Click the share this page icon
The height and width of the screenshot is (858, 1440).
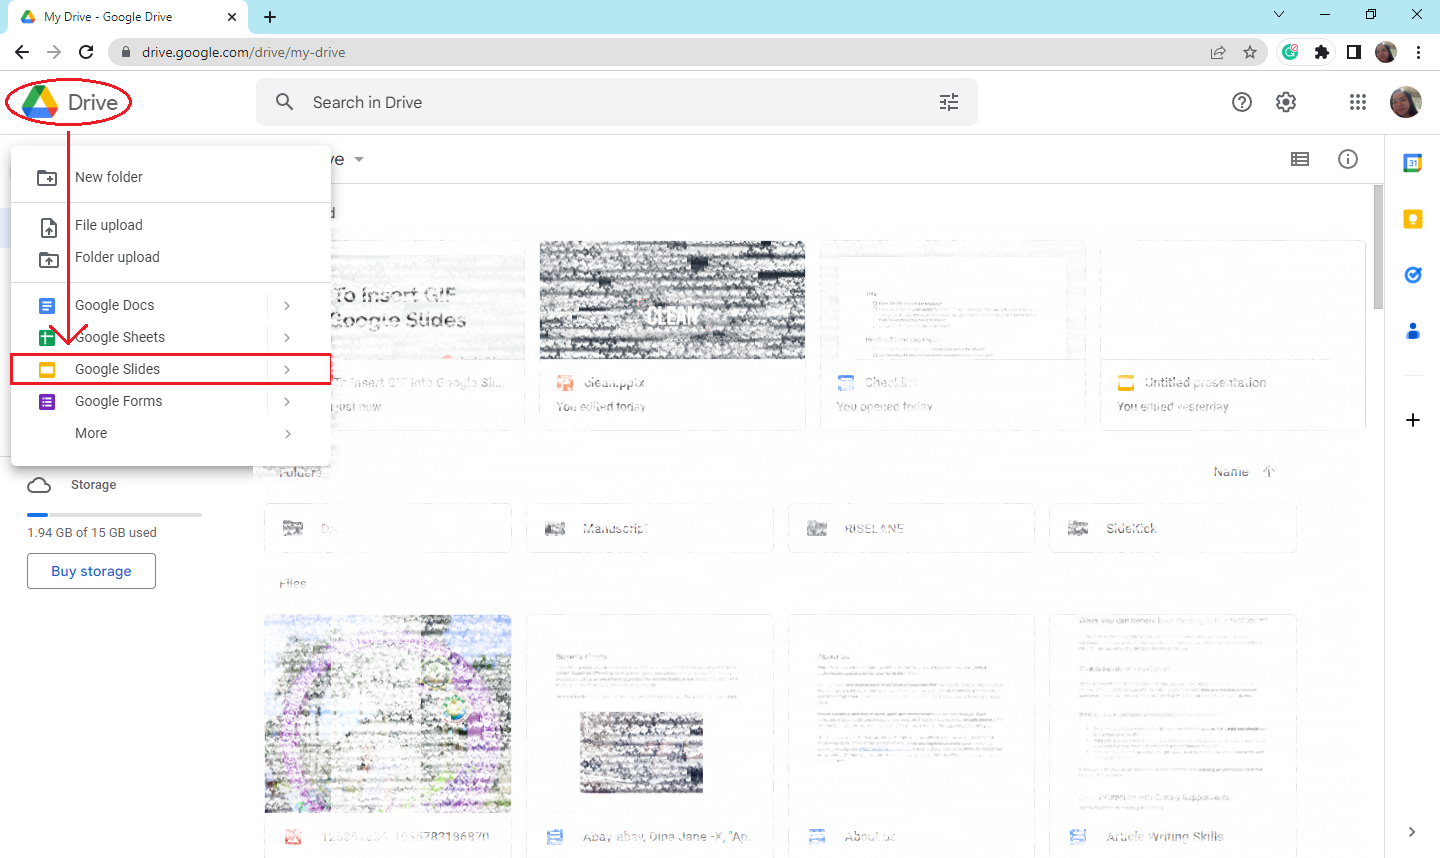tap(1218, 52)
